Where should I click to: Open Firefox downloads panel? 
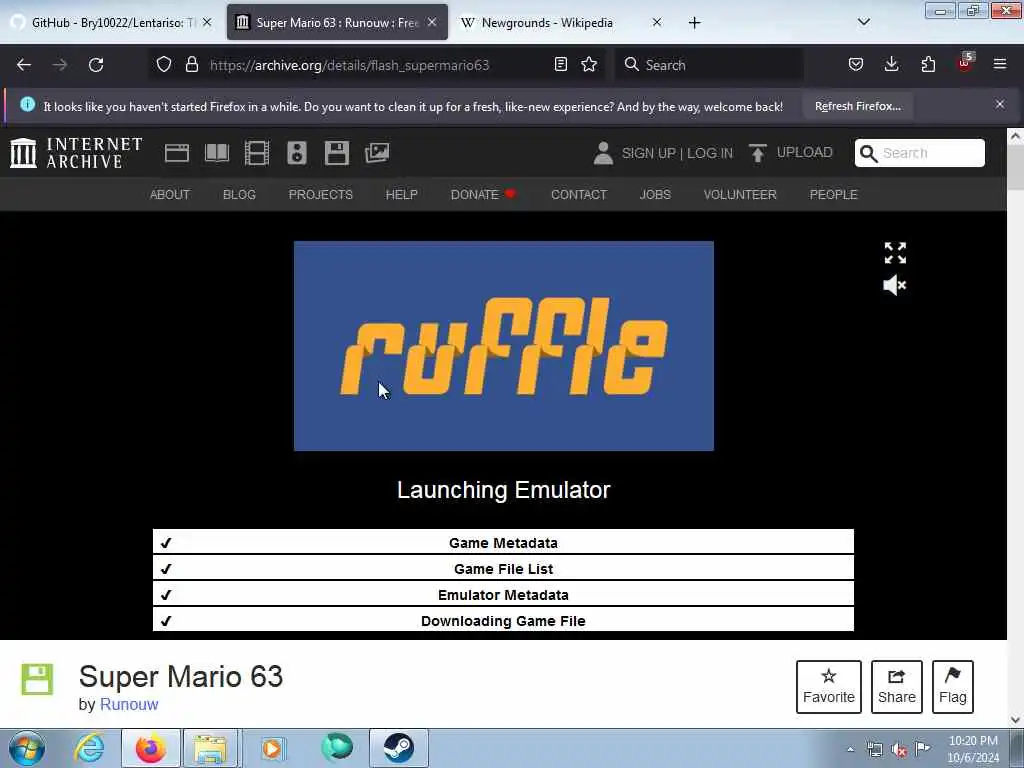[x=891, y=64]
